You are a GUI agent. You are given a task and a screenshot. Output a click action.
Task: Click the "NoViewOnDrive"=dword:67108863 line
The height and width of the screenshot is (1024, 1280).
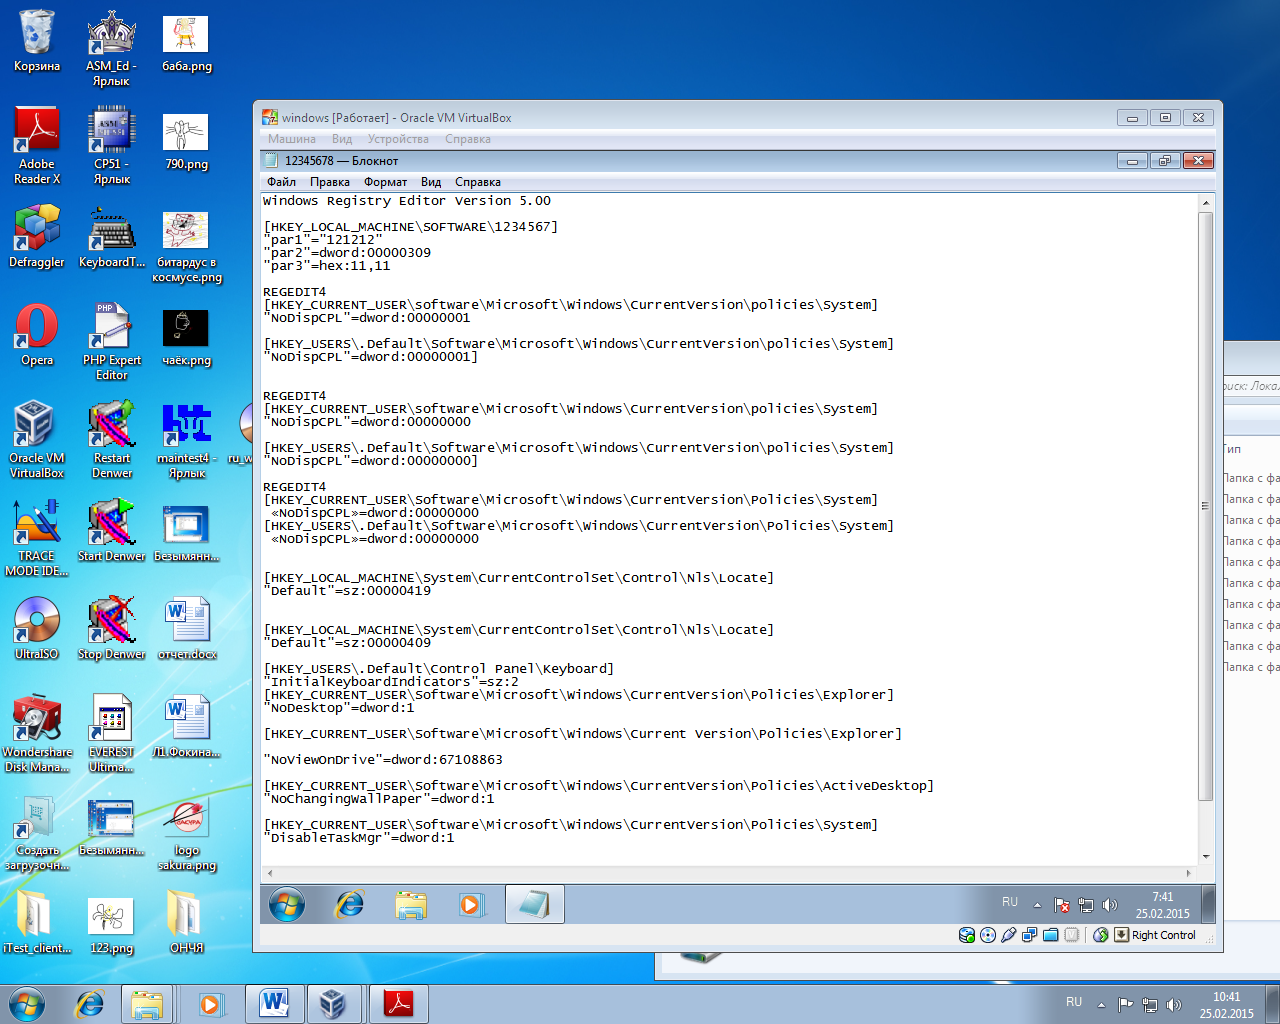(383, 760)
